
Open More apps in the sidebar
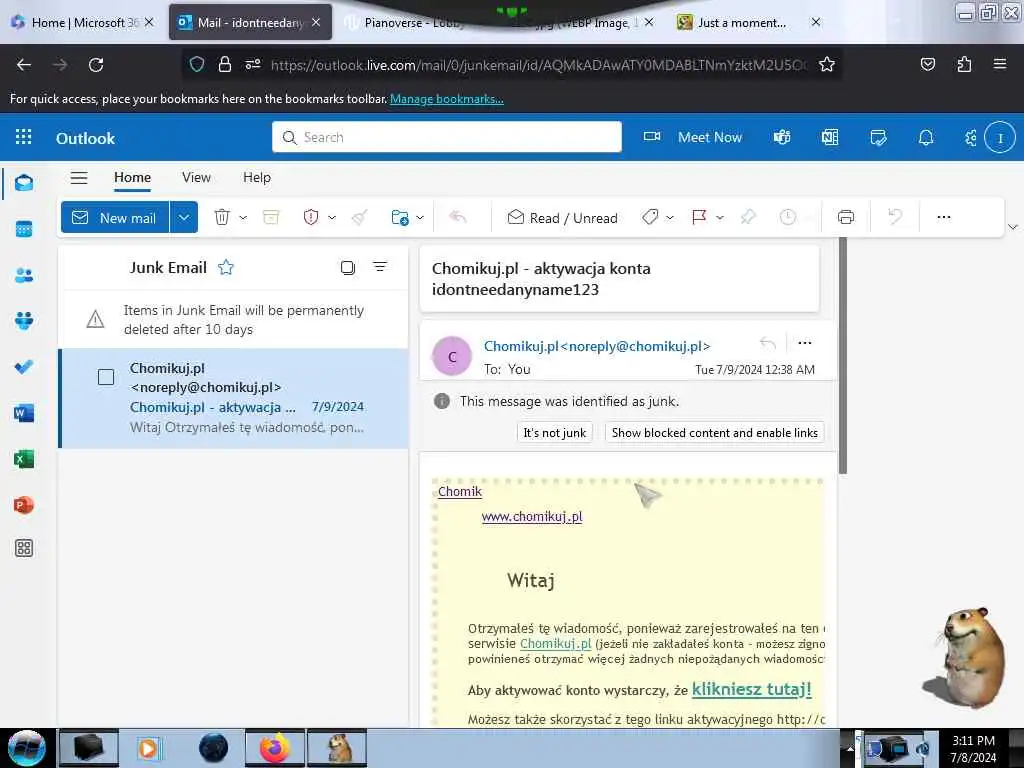point(24,548)
